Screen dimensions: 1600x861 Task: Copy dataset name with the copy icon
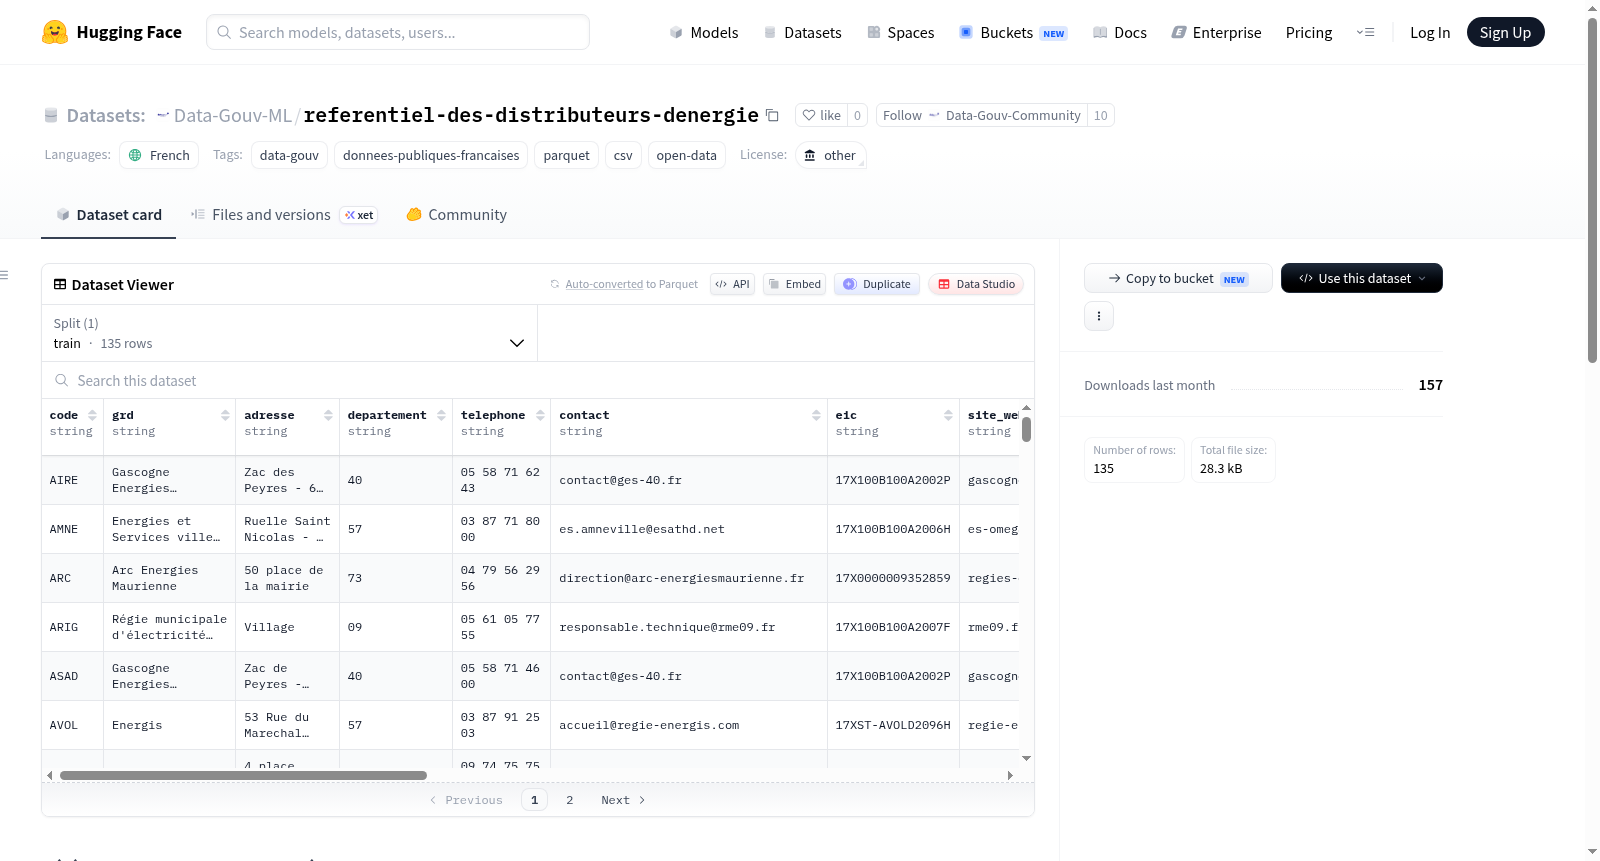pyautogui.click(x=772, y=115)
